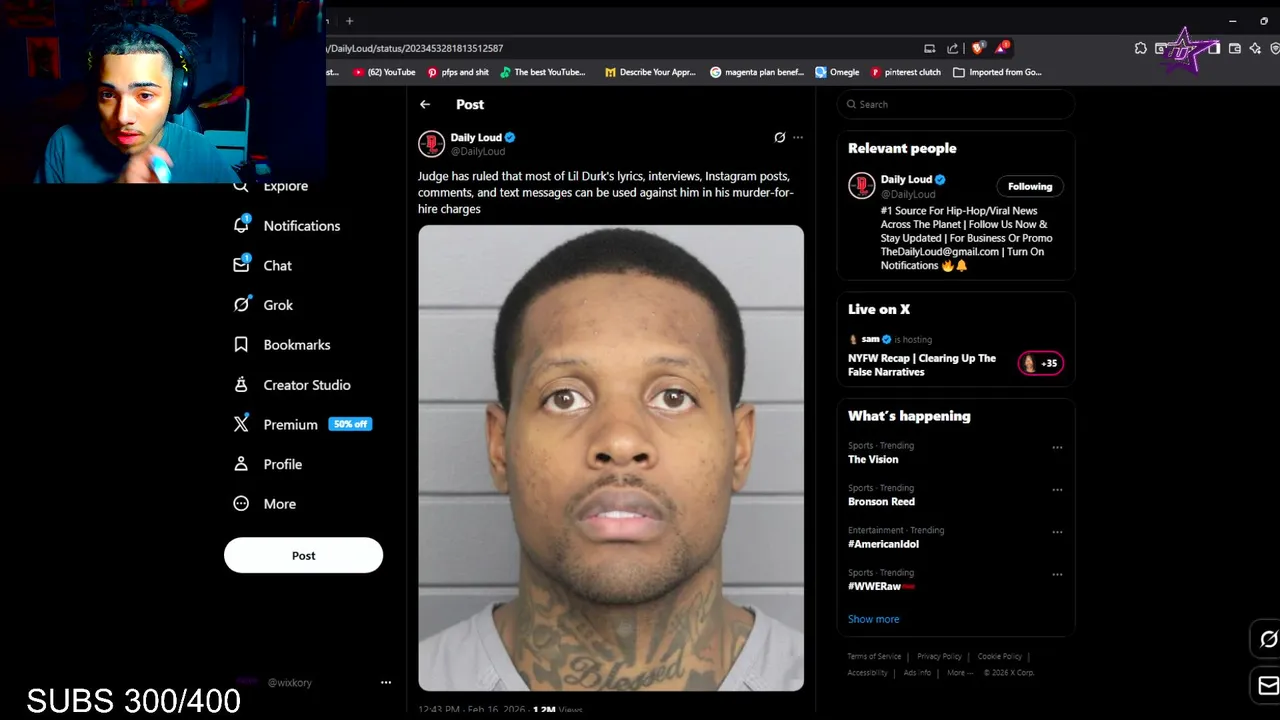Open options dots for #AmericanIdol trend
This screenshot has width=1280, height=720.
point(1057,532)
